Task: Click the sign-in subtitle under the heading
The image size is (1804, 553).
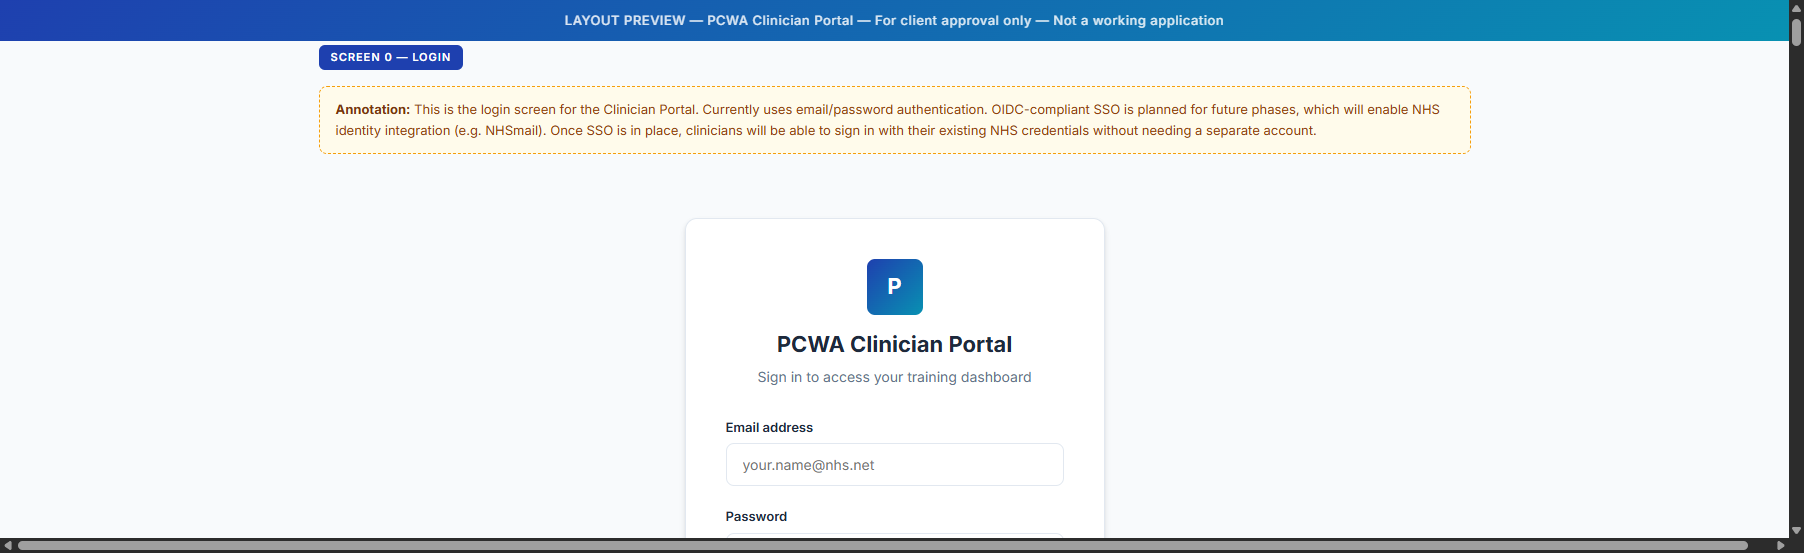Action: 894,377
